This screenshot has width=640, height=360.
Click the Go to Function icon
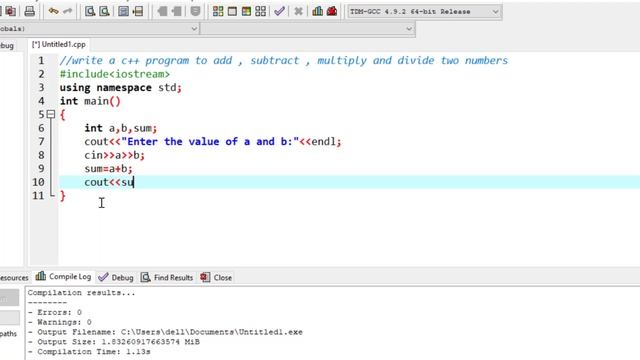123,11
